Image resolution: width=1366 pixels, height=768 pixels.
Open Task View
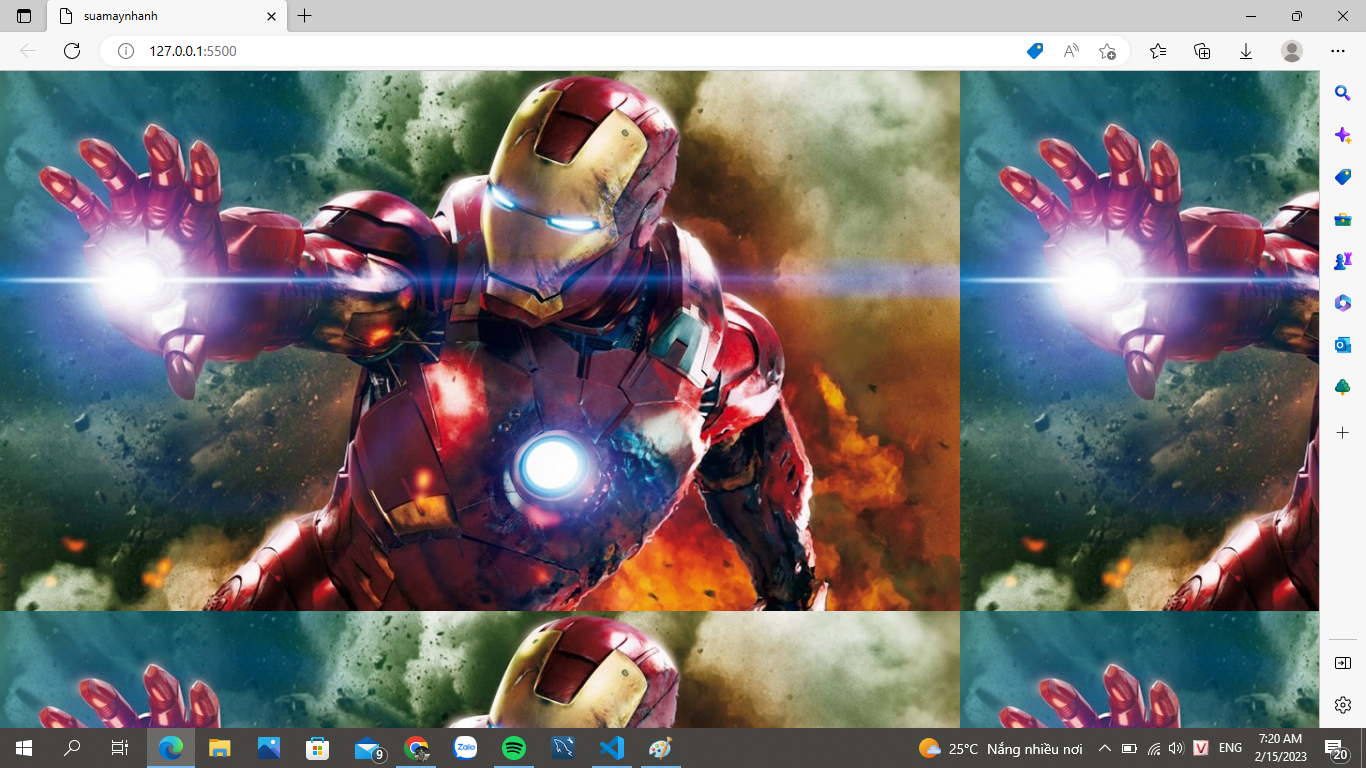tap(119, 748)
